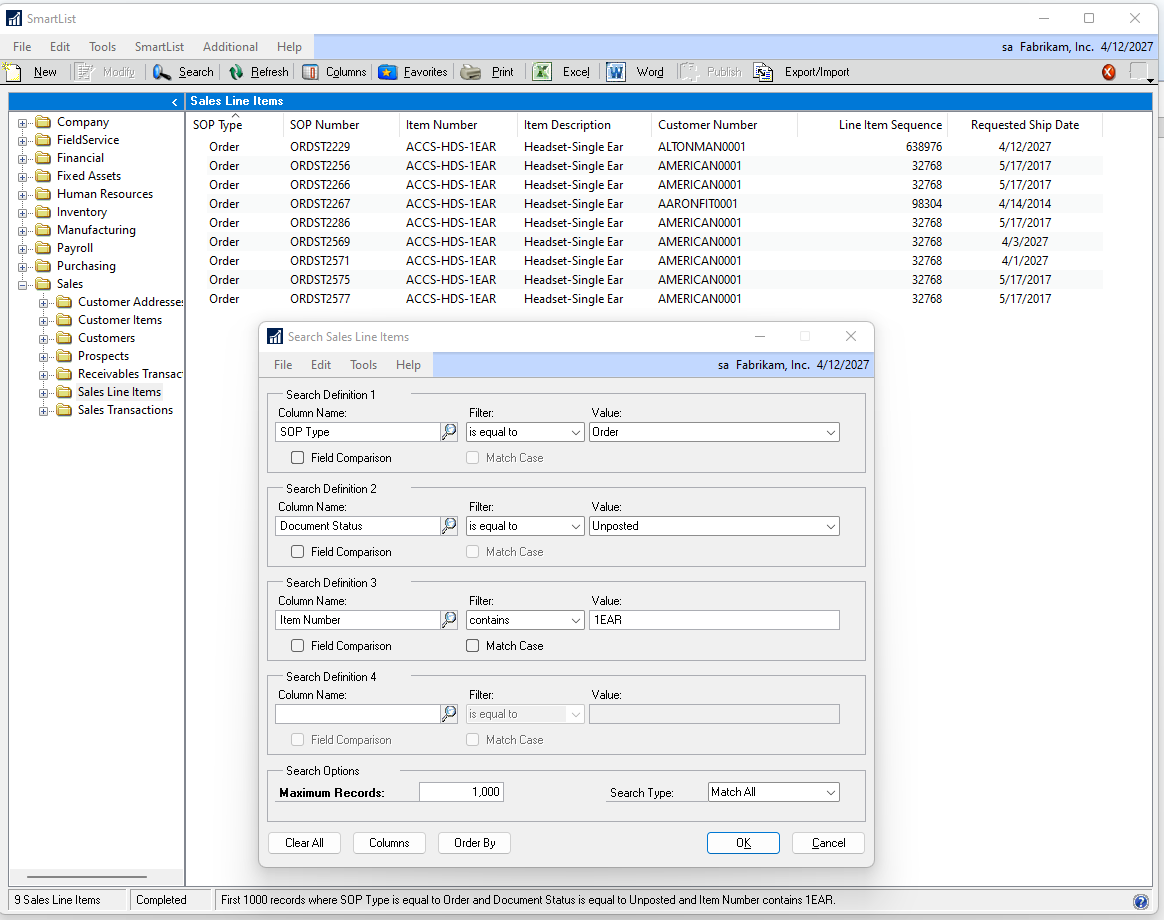Image resolution: width=1164 pixels, height=920 pixels.
Task: Click the Inventory folder icon in tree
Action: tap(43, 212)
